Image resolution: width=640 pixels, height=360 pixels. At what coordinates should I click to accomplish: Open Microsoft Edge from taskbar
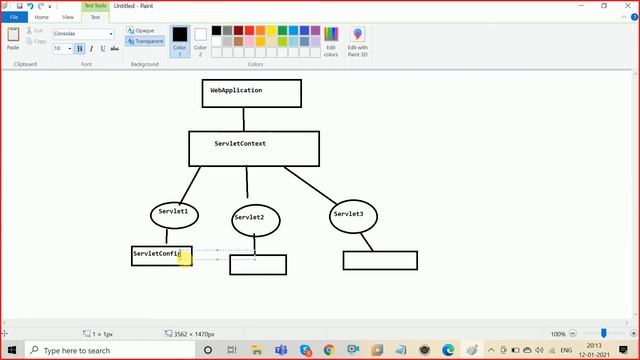tap(448, 350)
